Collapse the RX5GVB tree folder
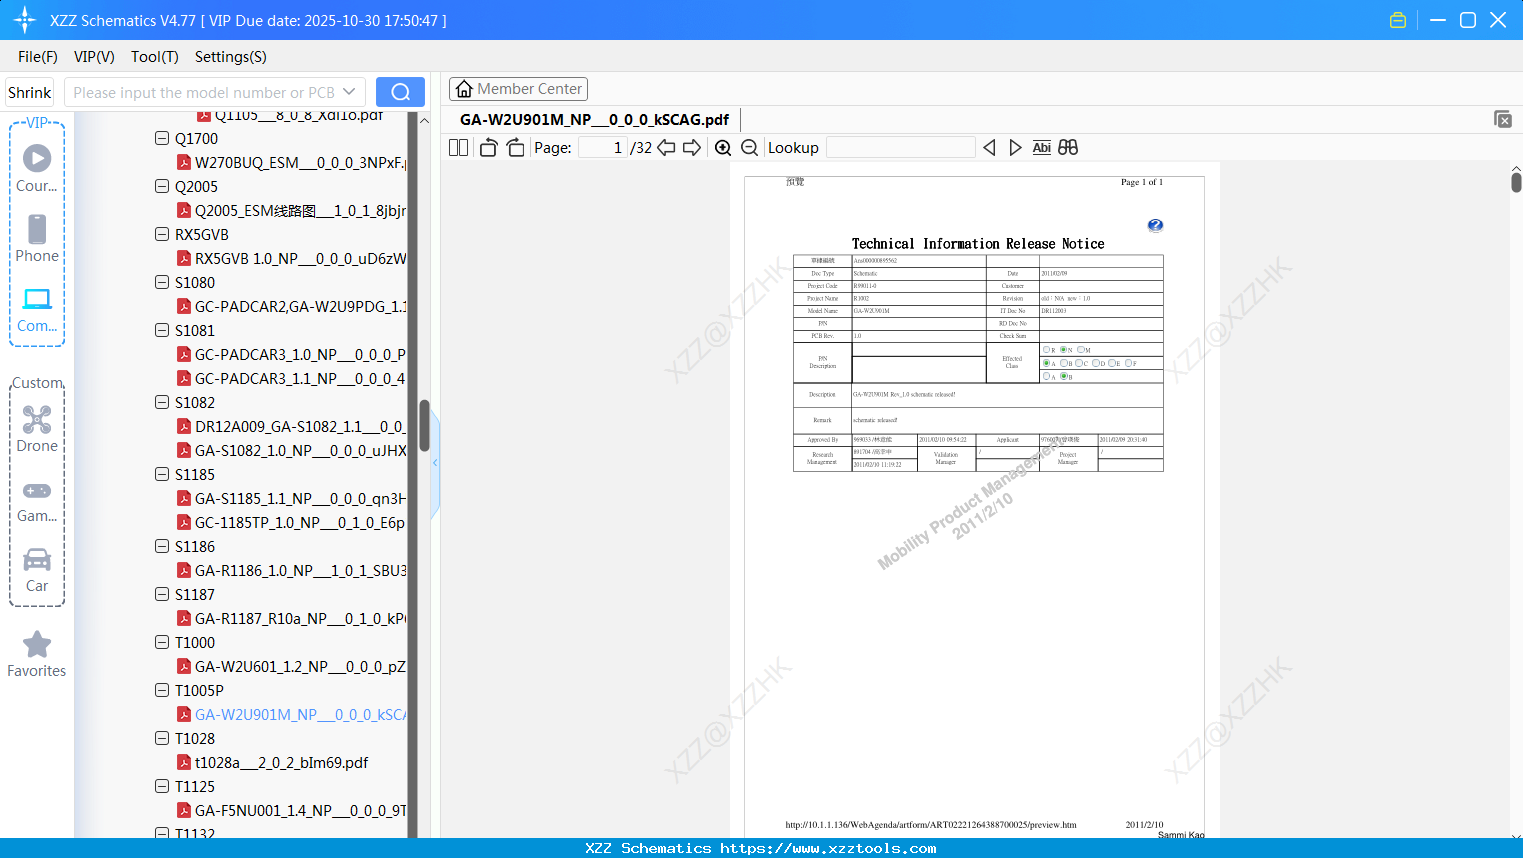Image resolution: width=1523 pixels, height=858 pixels. [x=162, y=235]
